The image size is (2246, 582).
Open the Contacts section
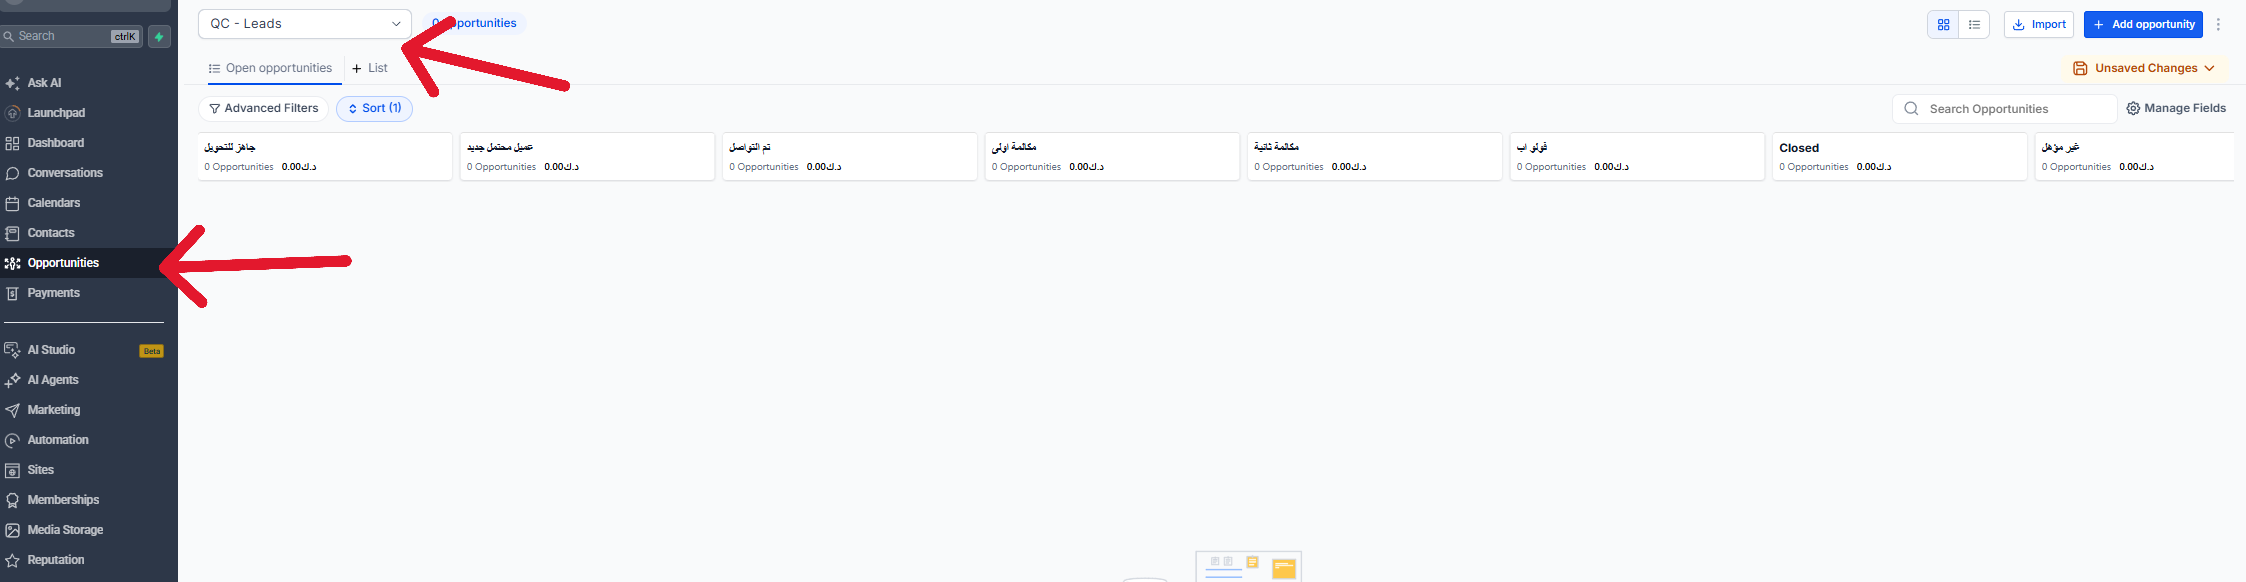coord(51,233)
